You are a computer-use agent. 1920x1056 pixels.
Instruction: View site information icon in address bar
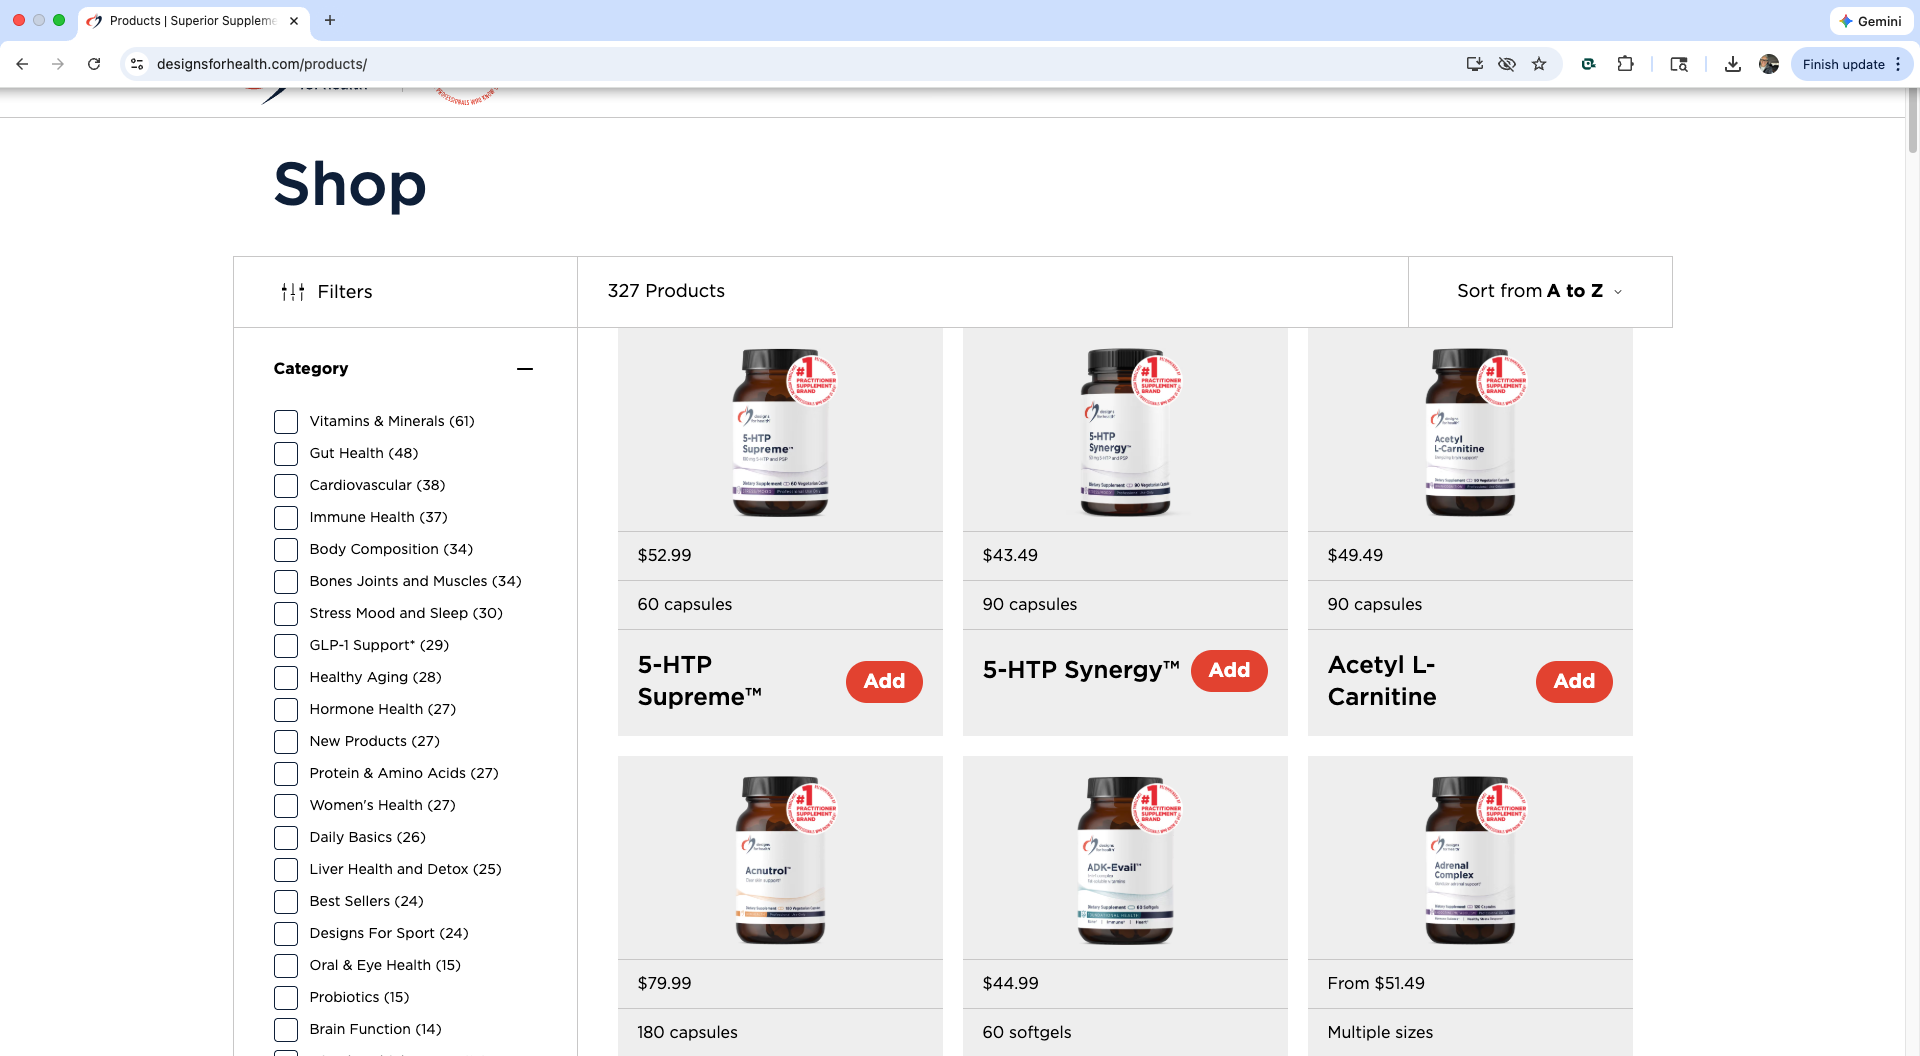click(137, 64)
